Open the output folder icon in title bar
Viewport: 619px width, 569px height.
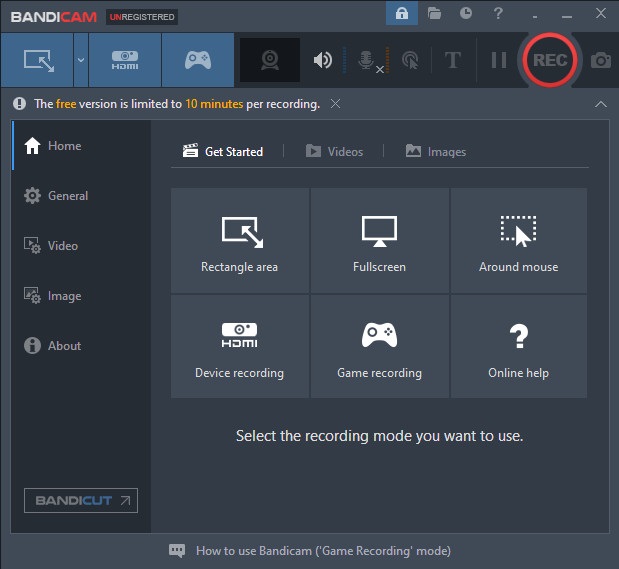(434, 13)
